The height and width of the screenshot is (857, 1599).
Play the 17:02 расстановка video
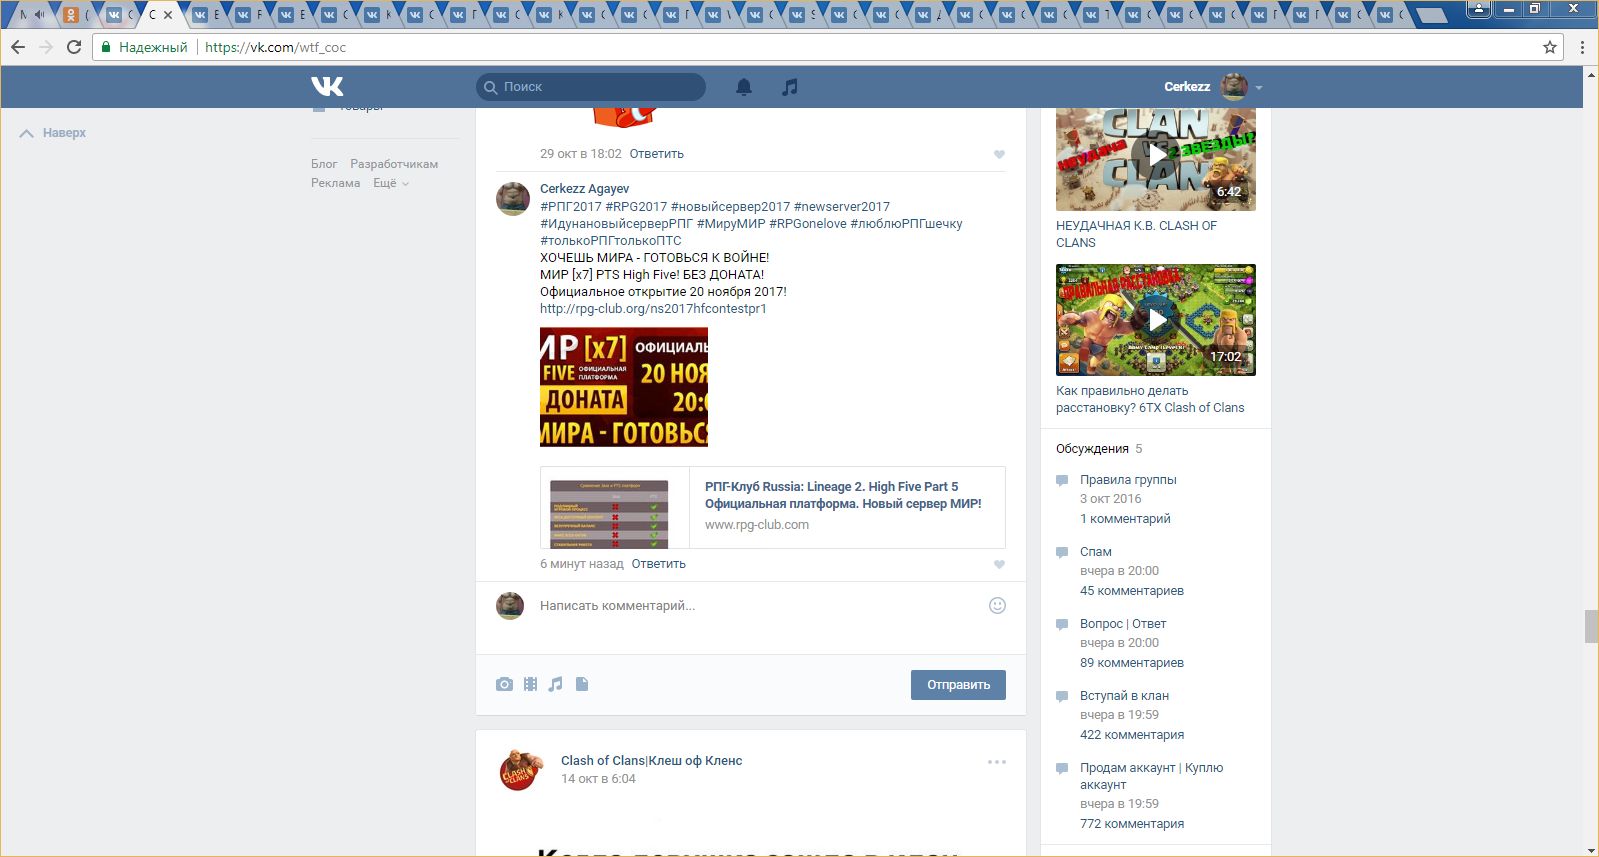coord(1156,320)
